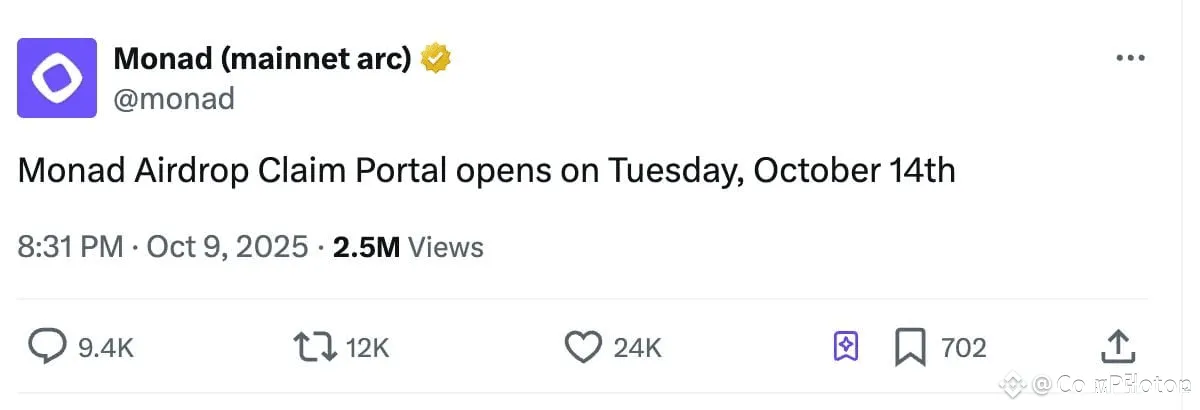The height and width of the screenshot is (410, 1200).
Task: Click the Oct 9, 2025 date
Action: [x=227, y=247]
